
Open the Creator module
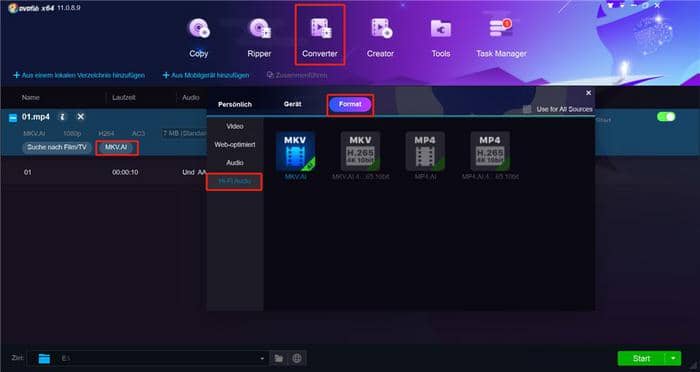coord(380,38)
